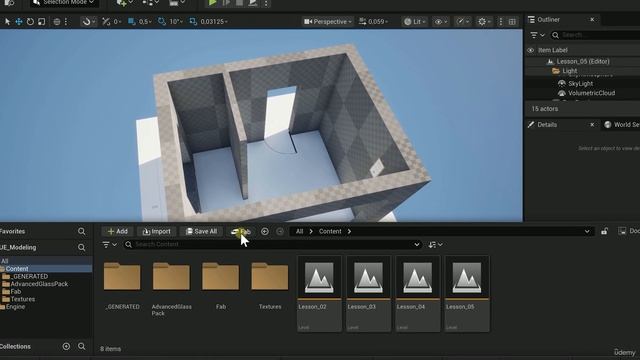The height and width of the screenshot is (360, 640).
Task: Open viewport Show flags eye menu
Action: (x=440, y=22)
